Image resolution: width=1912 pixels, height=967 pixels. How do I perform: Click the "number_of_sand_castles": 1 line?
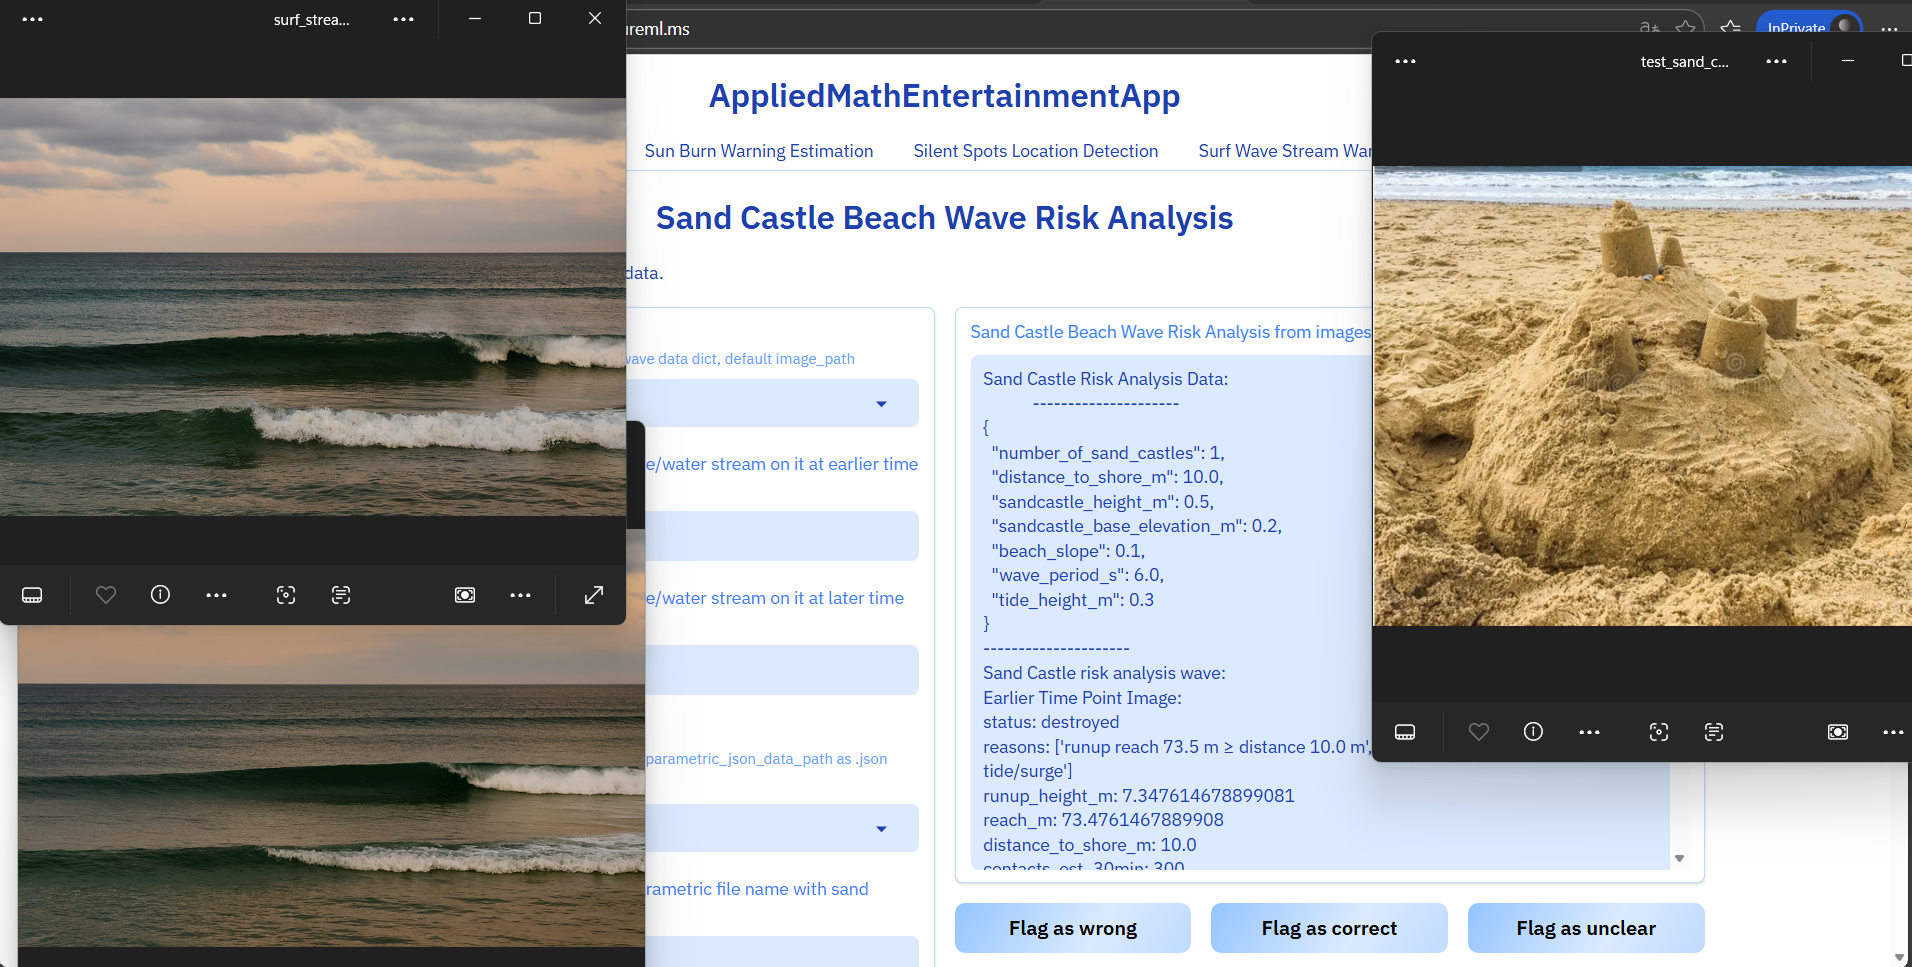pyautogui.click(x=1108, y=453)
